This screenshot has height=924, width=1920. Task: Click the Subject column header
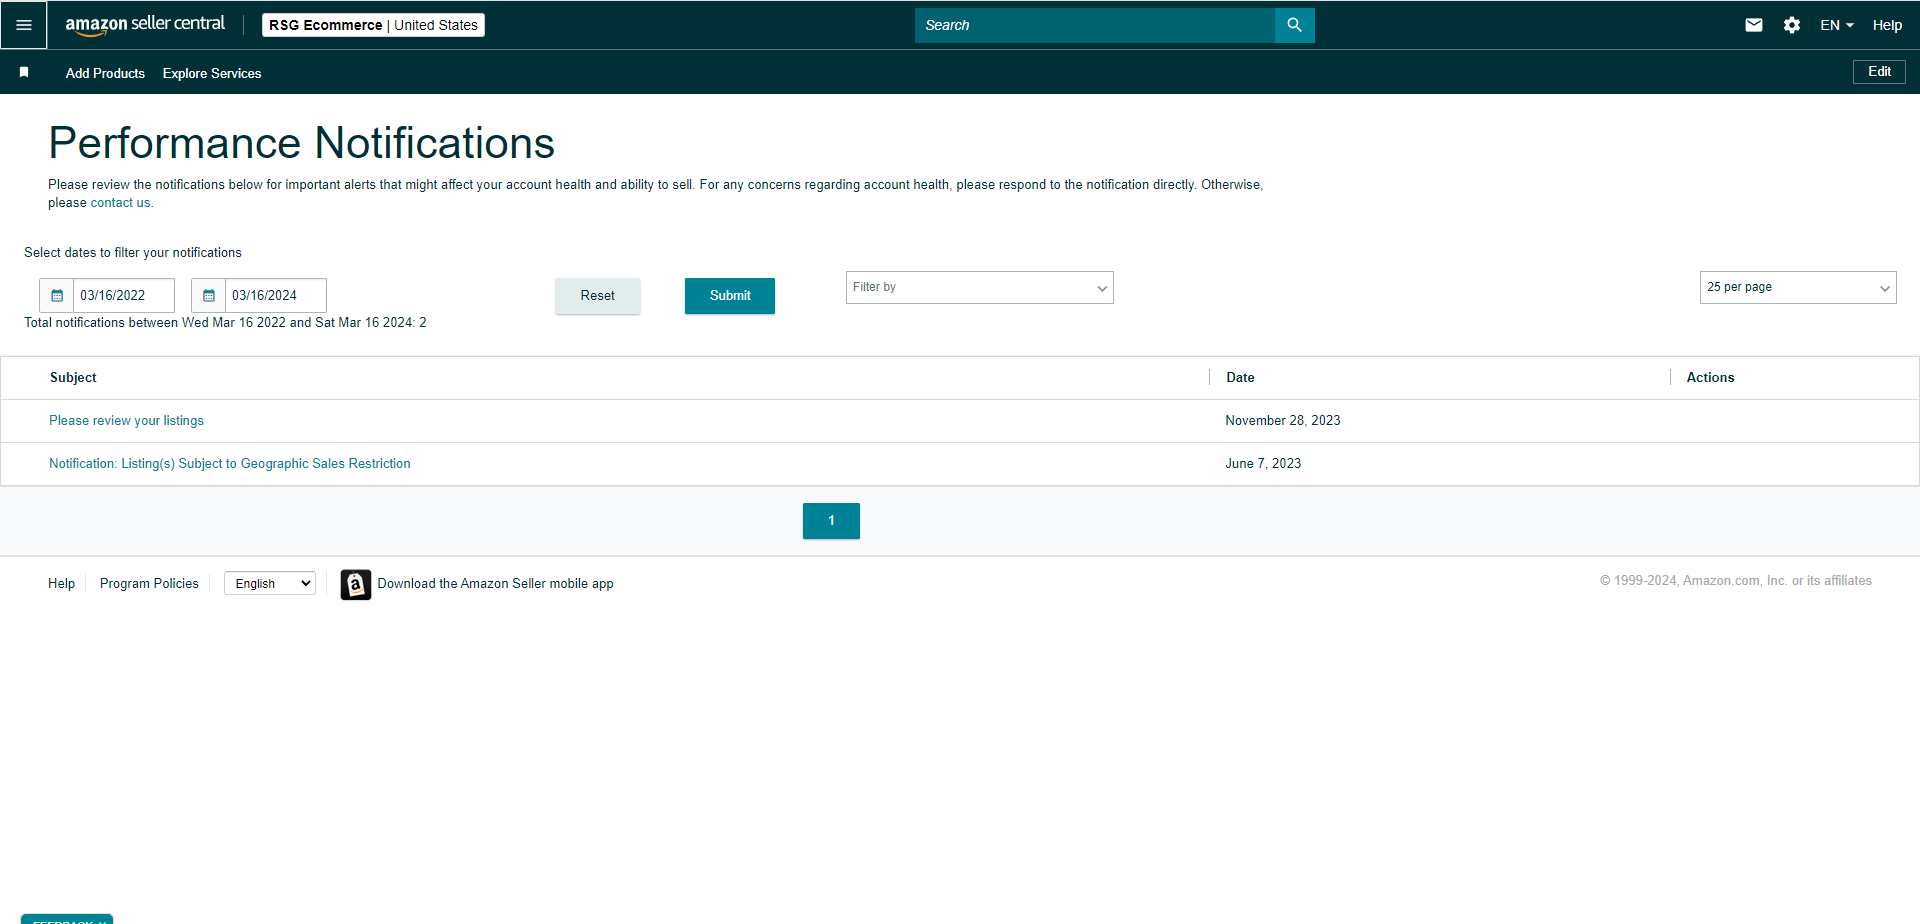point(73,378)
